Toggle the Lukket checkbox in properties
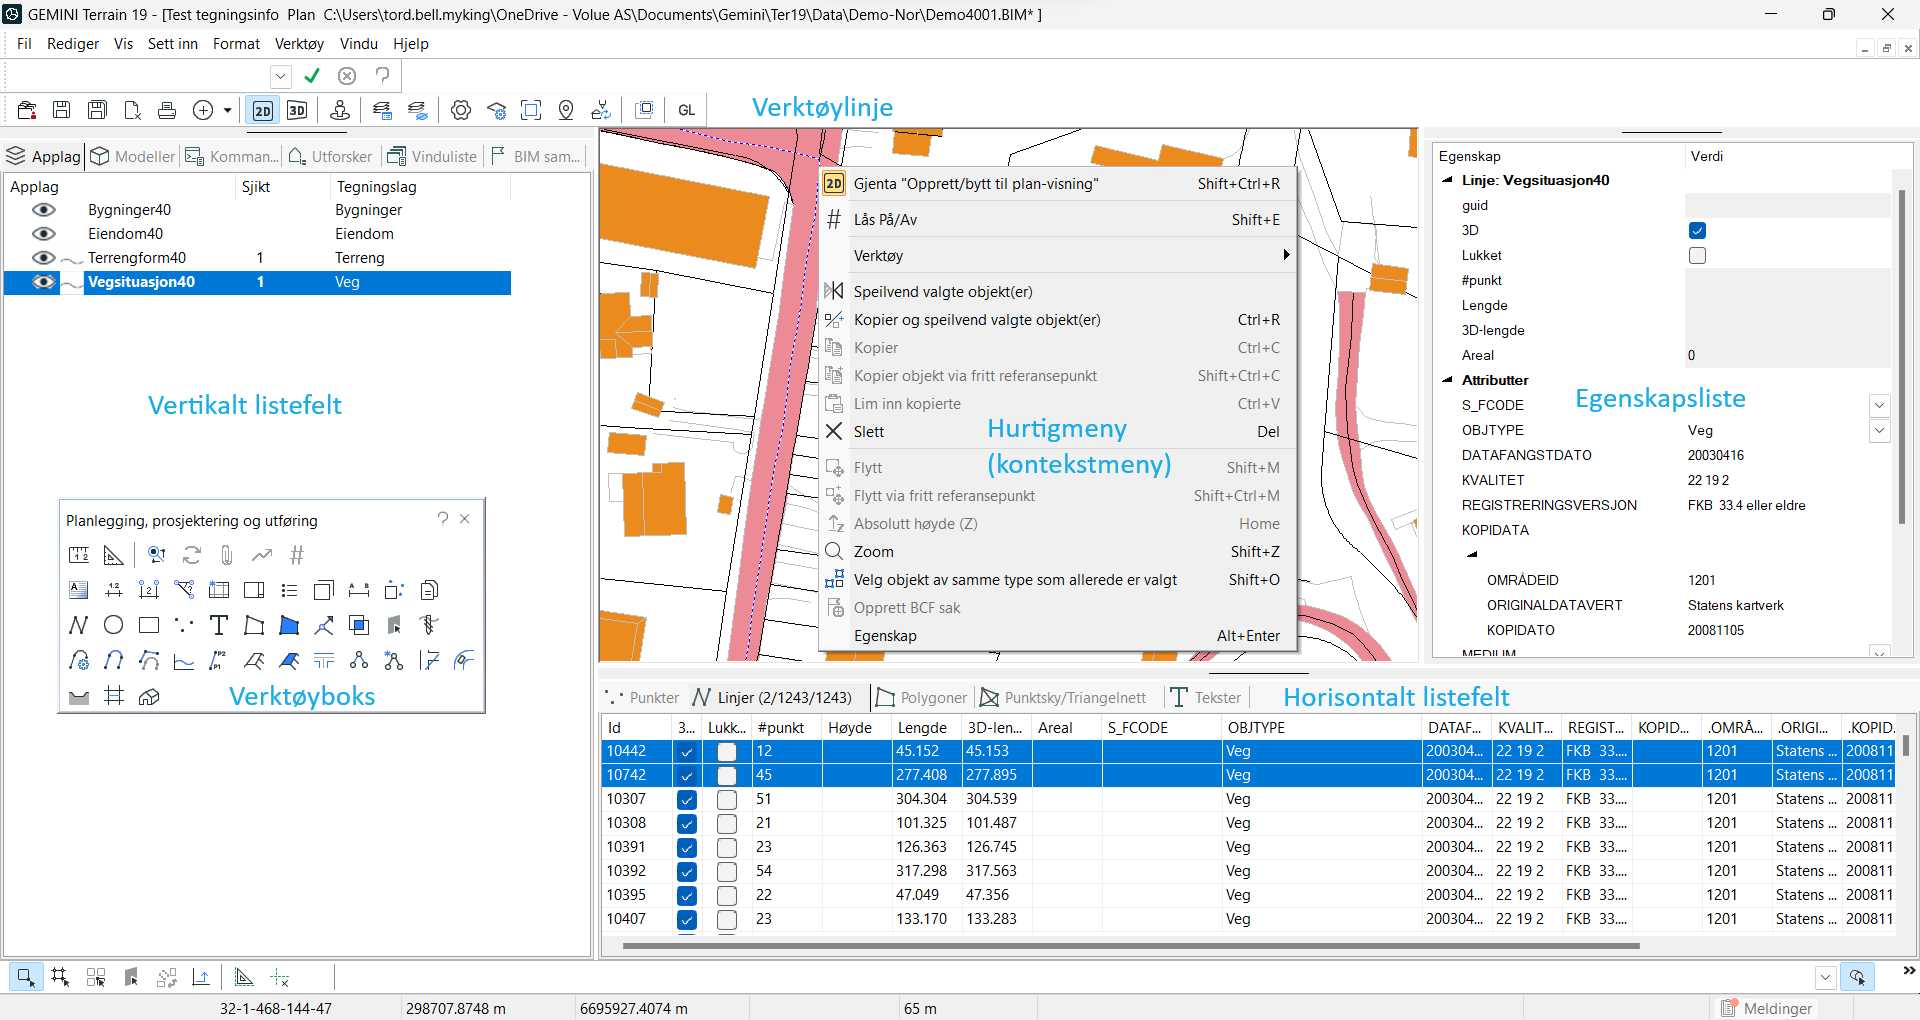 coord(1697,256)
